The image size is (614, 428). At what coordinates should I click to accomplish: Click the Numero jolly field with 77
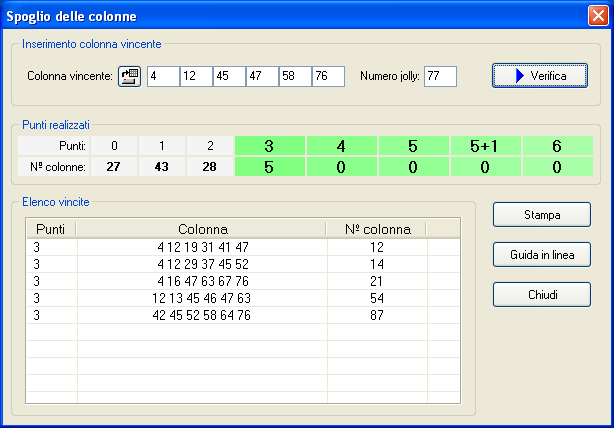[x=440, y=76]
